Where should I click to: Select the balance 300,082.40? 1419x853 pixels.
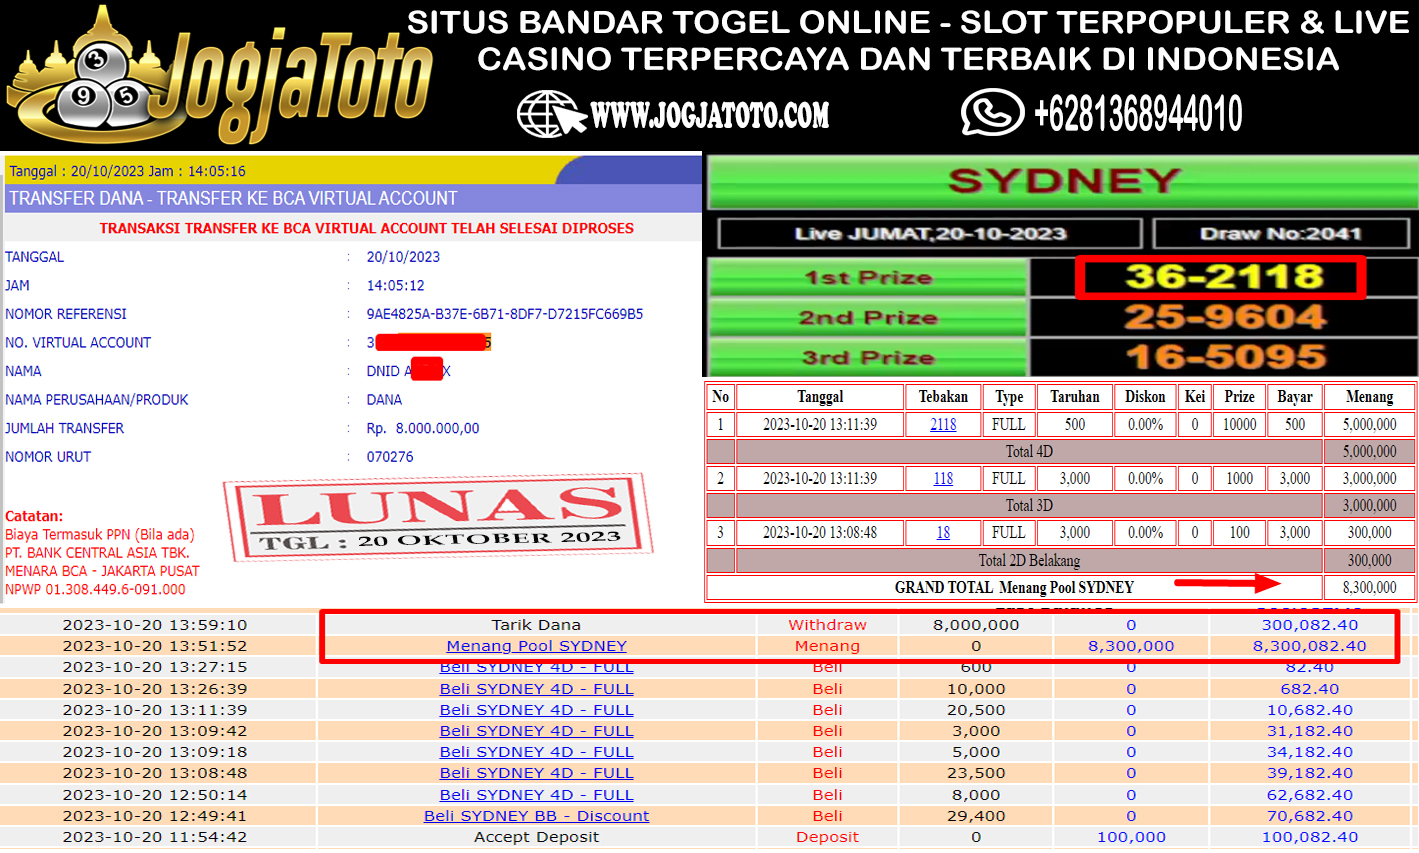click(1310, 625)
